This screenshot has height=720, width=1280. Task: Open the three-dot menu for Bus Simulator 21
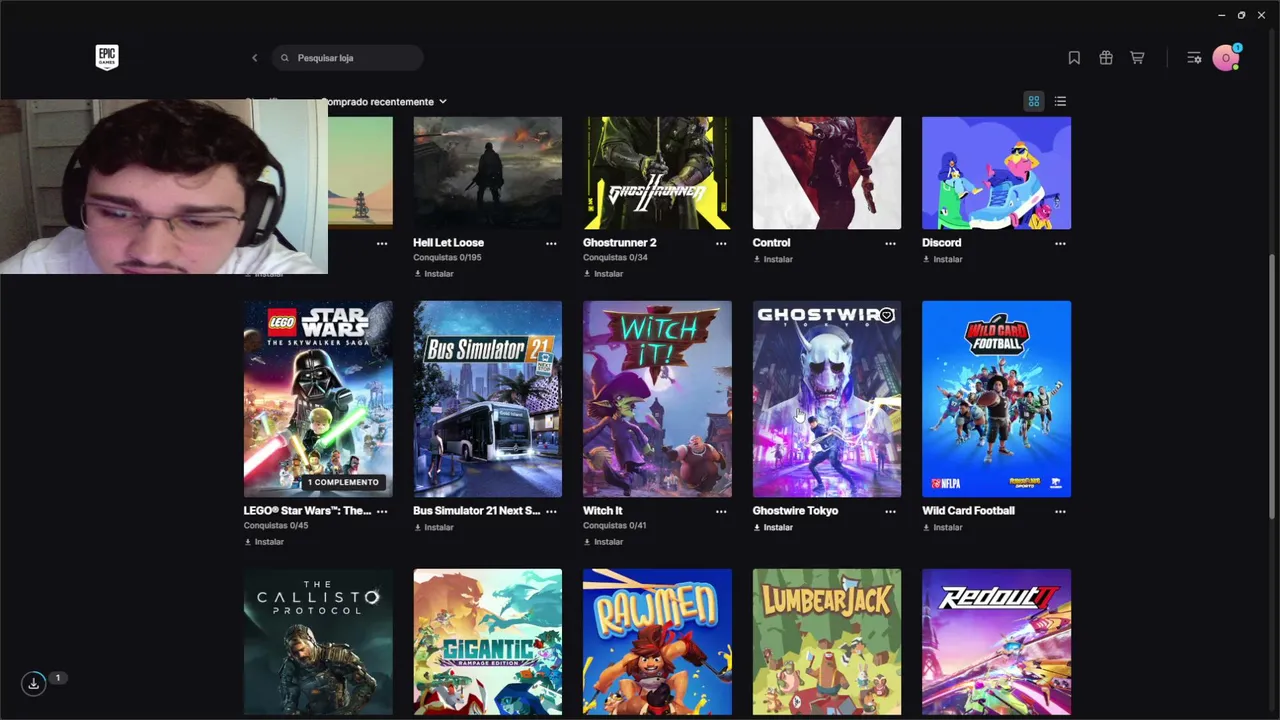pos(551,511)
